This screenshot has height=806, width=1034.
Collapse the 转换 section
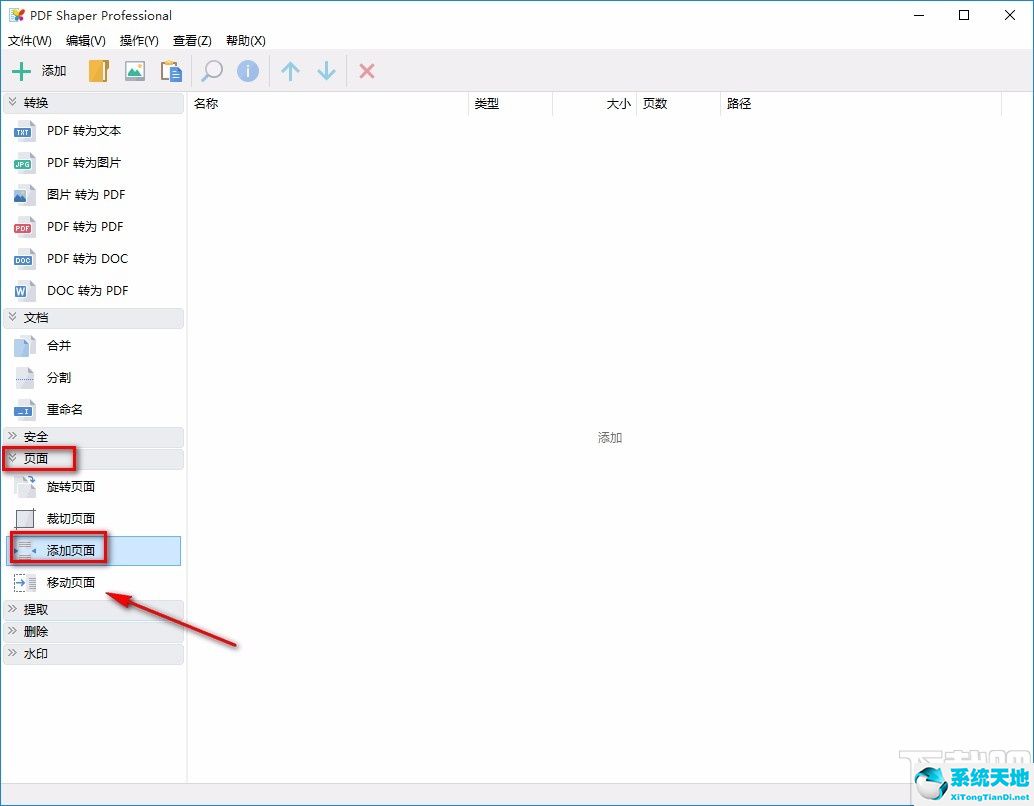click(x=35, y=102)
